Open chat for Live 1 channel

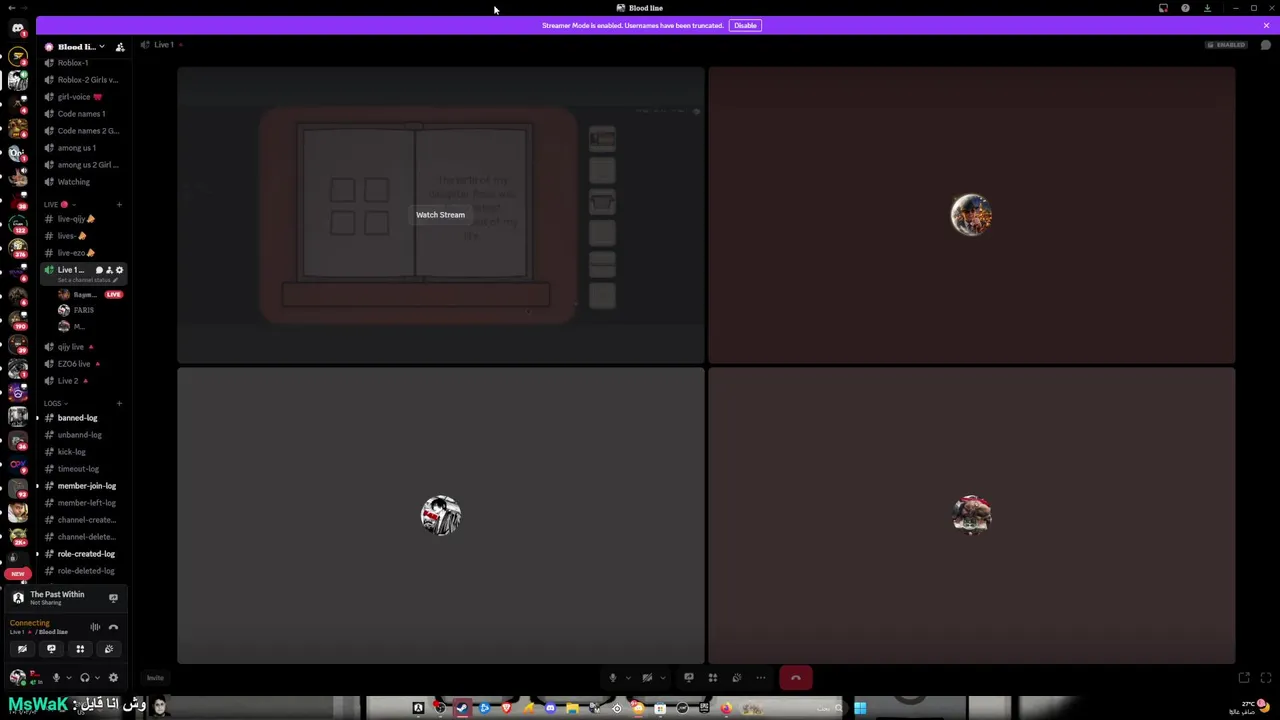(x=99, y=270)
